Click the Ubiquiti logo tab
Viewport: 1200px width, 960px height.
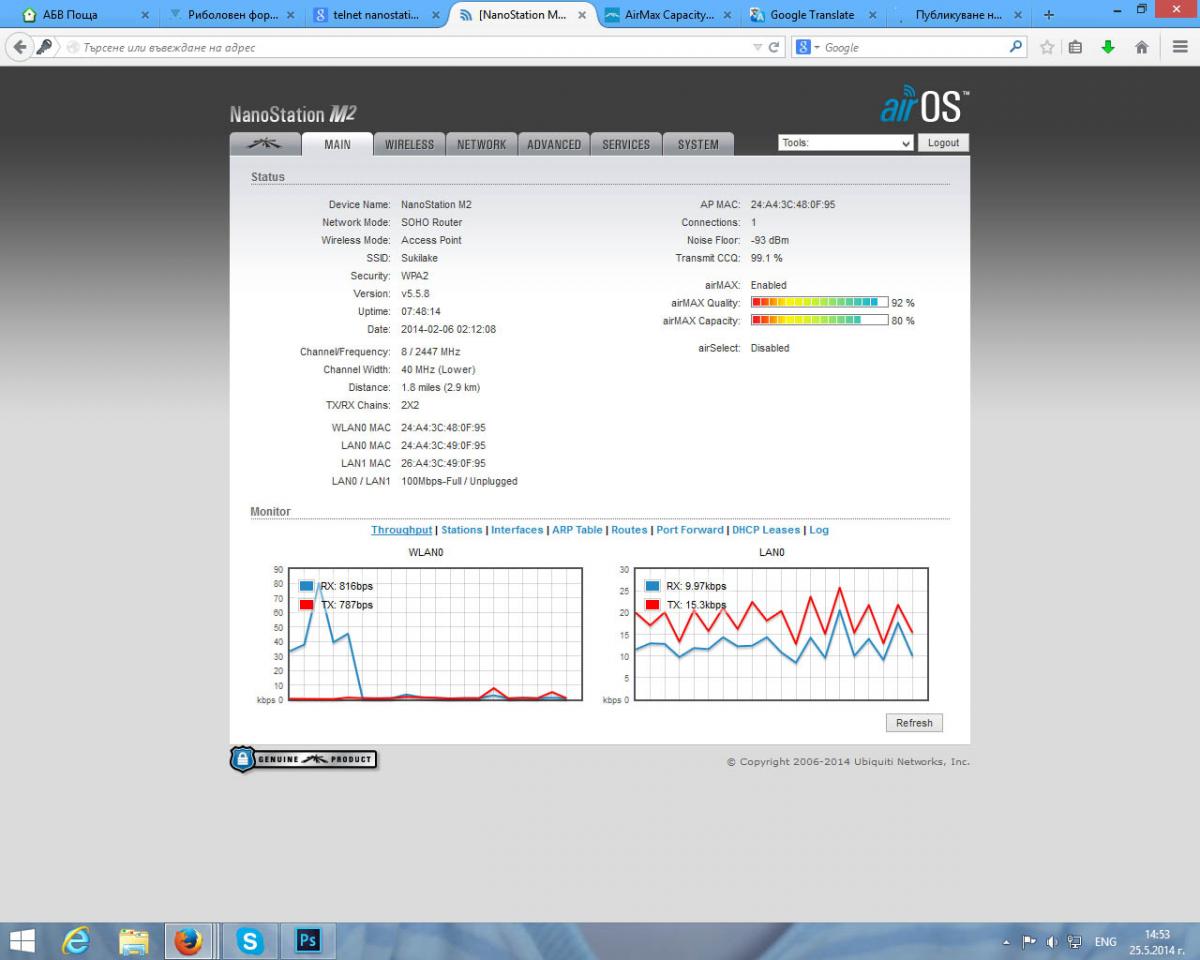(265, 144)
